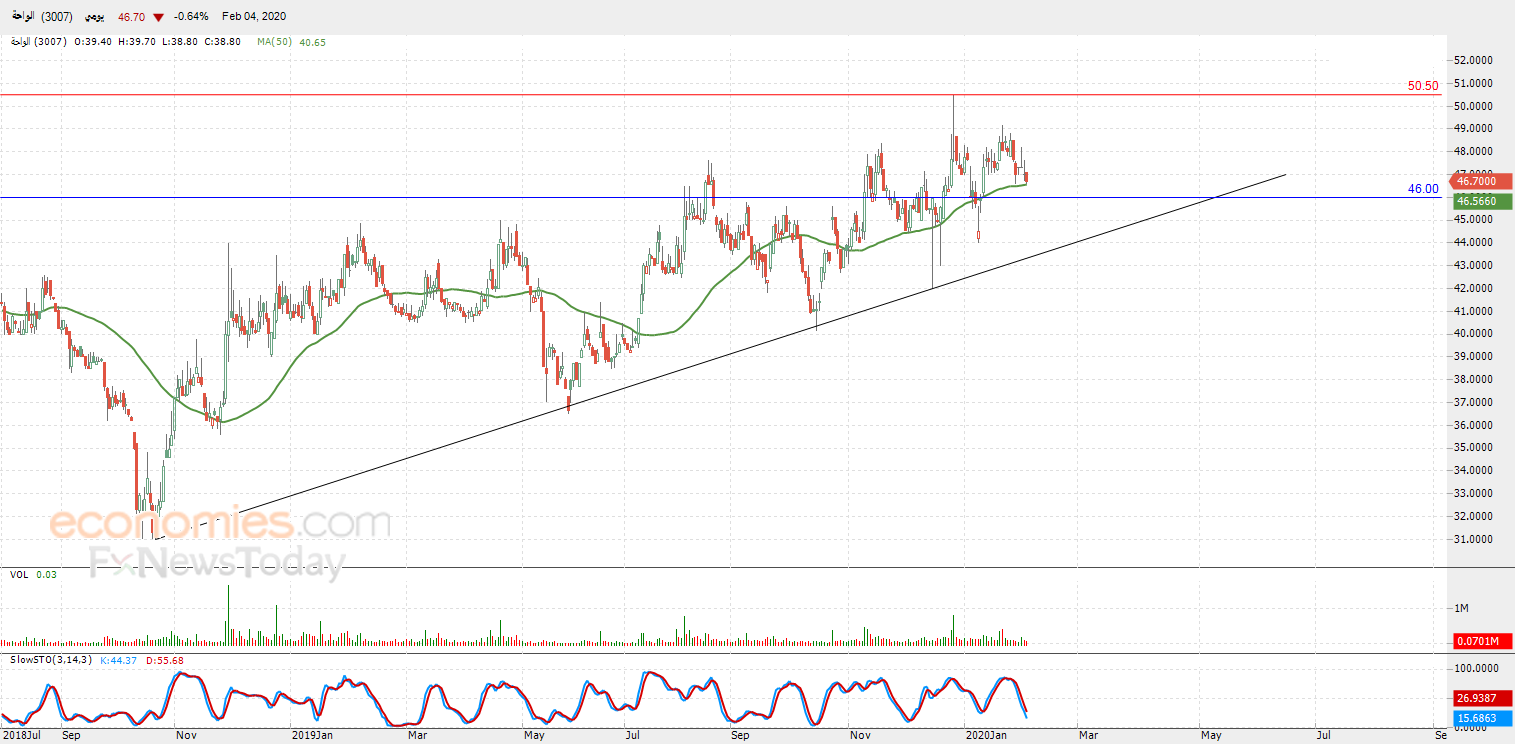
Task: Select the 50.50 resistance level label
Action: click(1423, 86)
